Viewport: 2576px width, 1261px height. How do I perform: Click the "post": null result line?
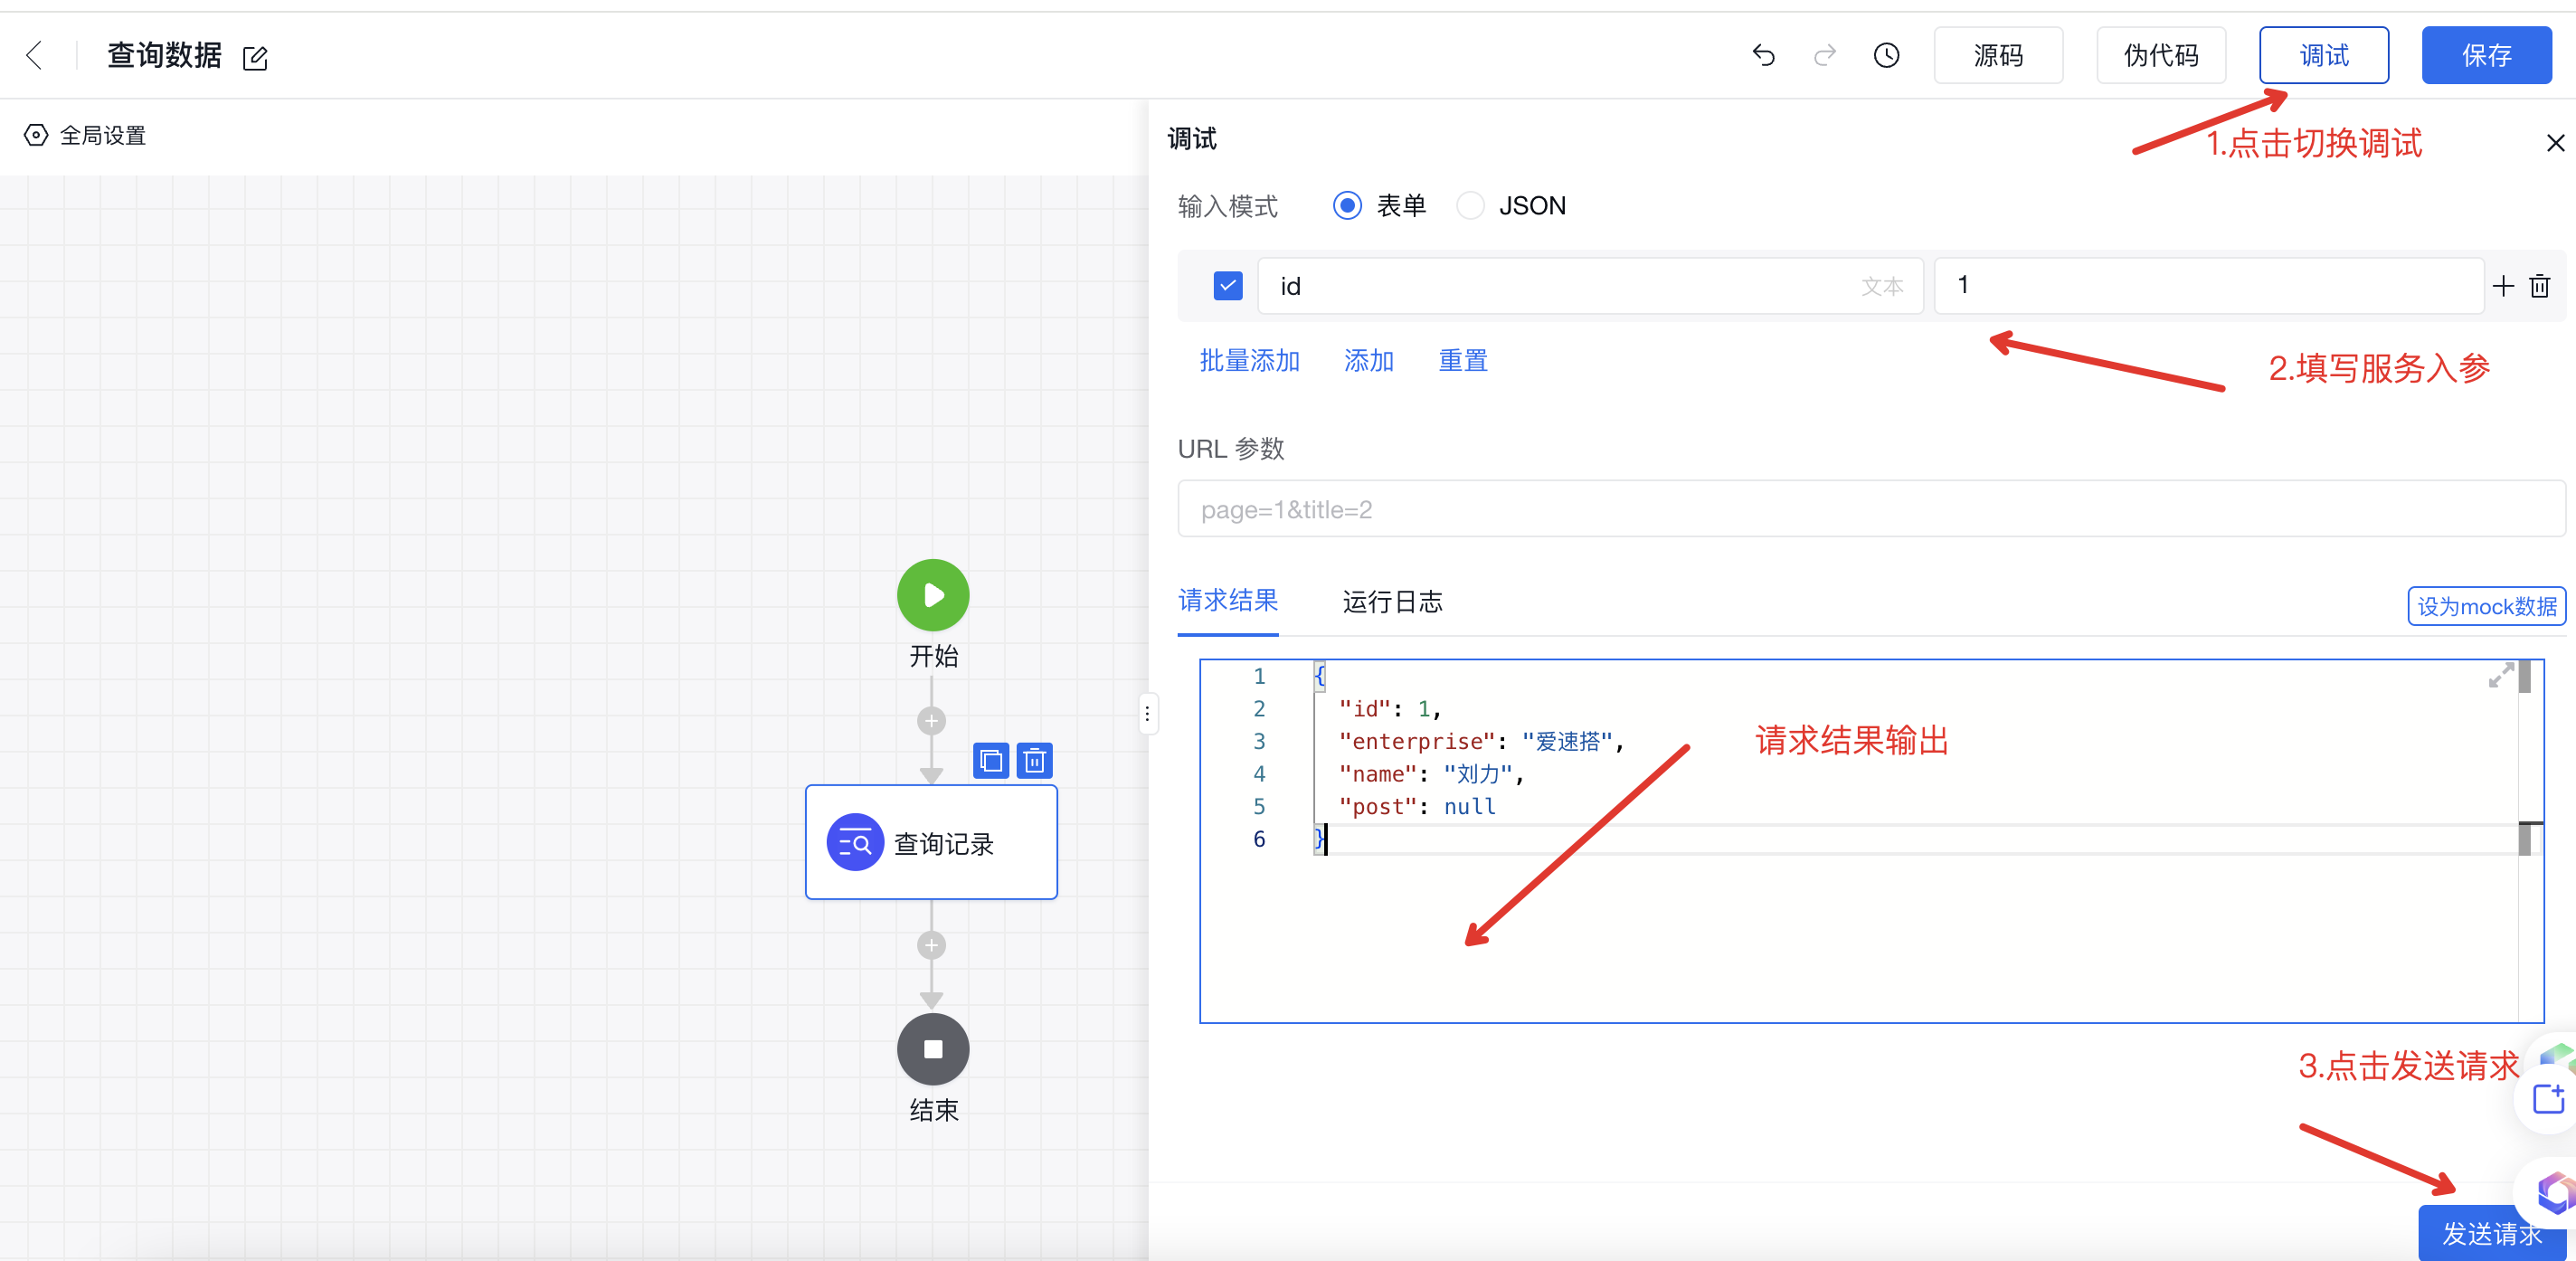click(x=1417, y=807)
